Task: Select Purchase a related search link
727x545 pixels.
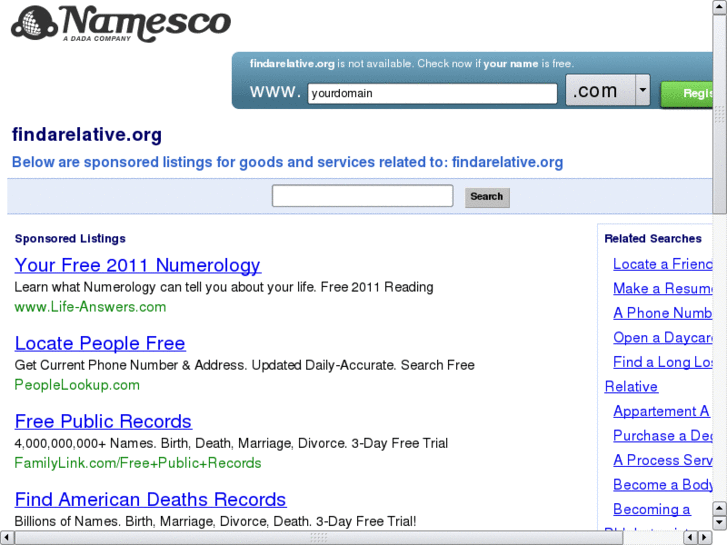Action: [663, 436]
